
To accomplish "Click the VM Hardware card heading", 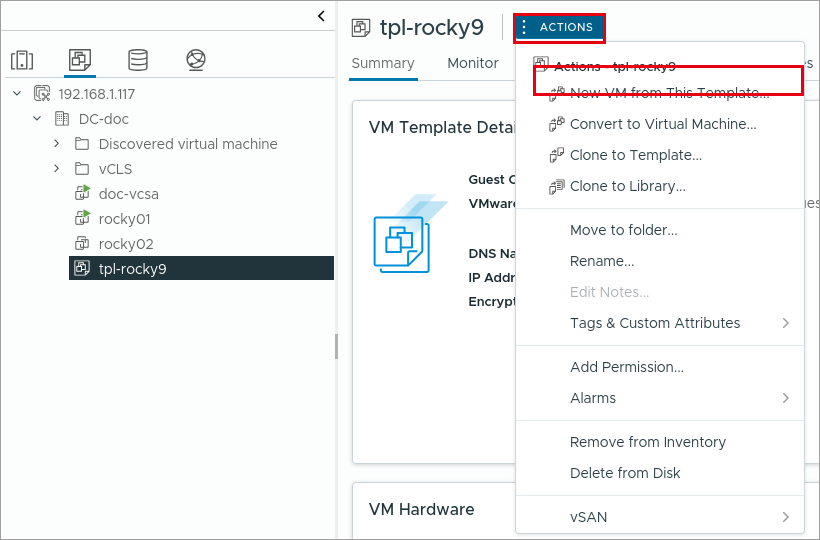I will tap(422, 509).
